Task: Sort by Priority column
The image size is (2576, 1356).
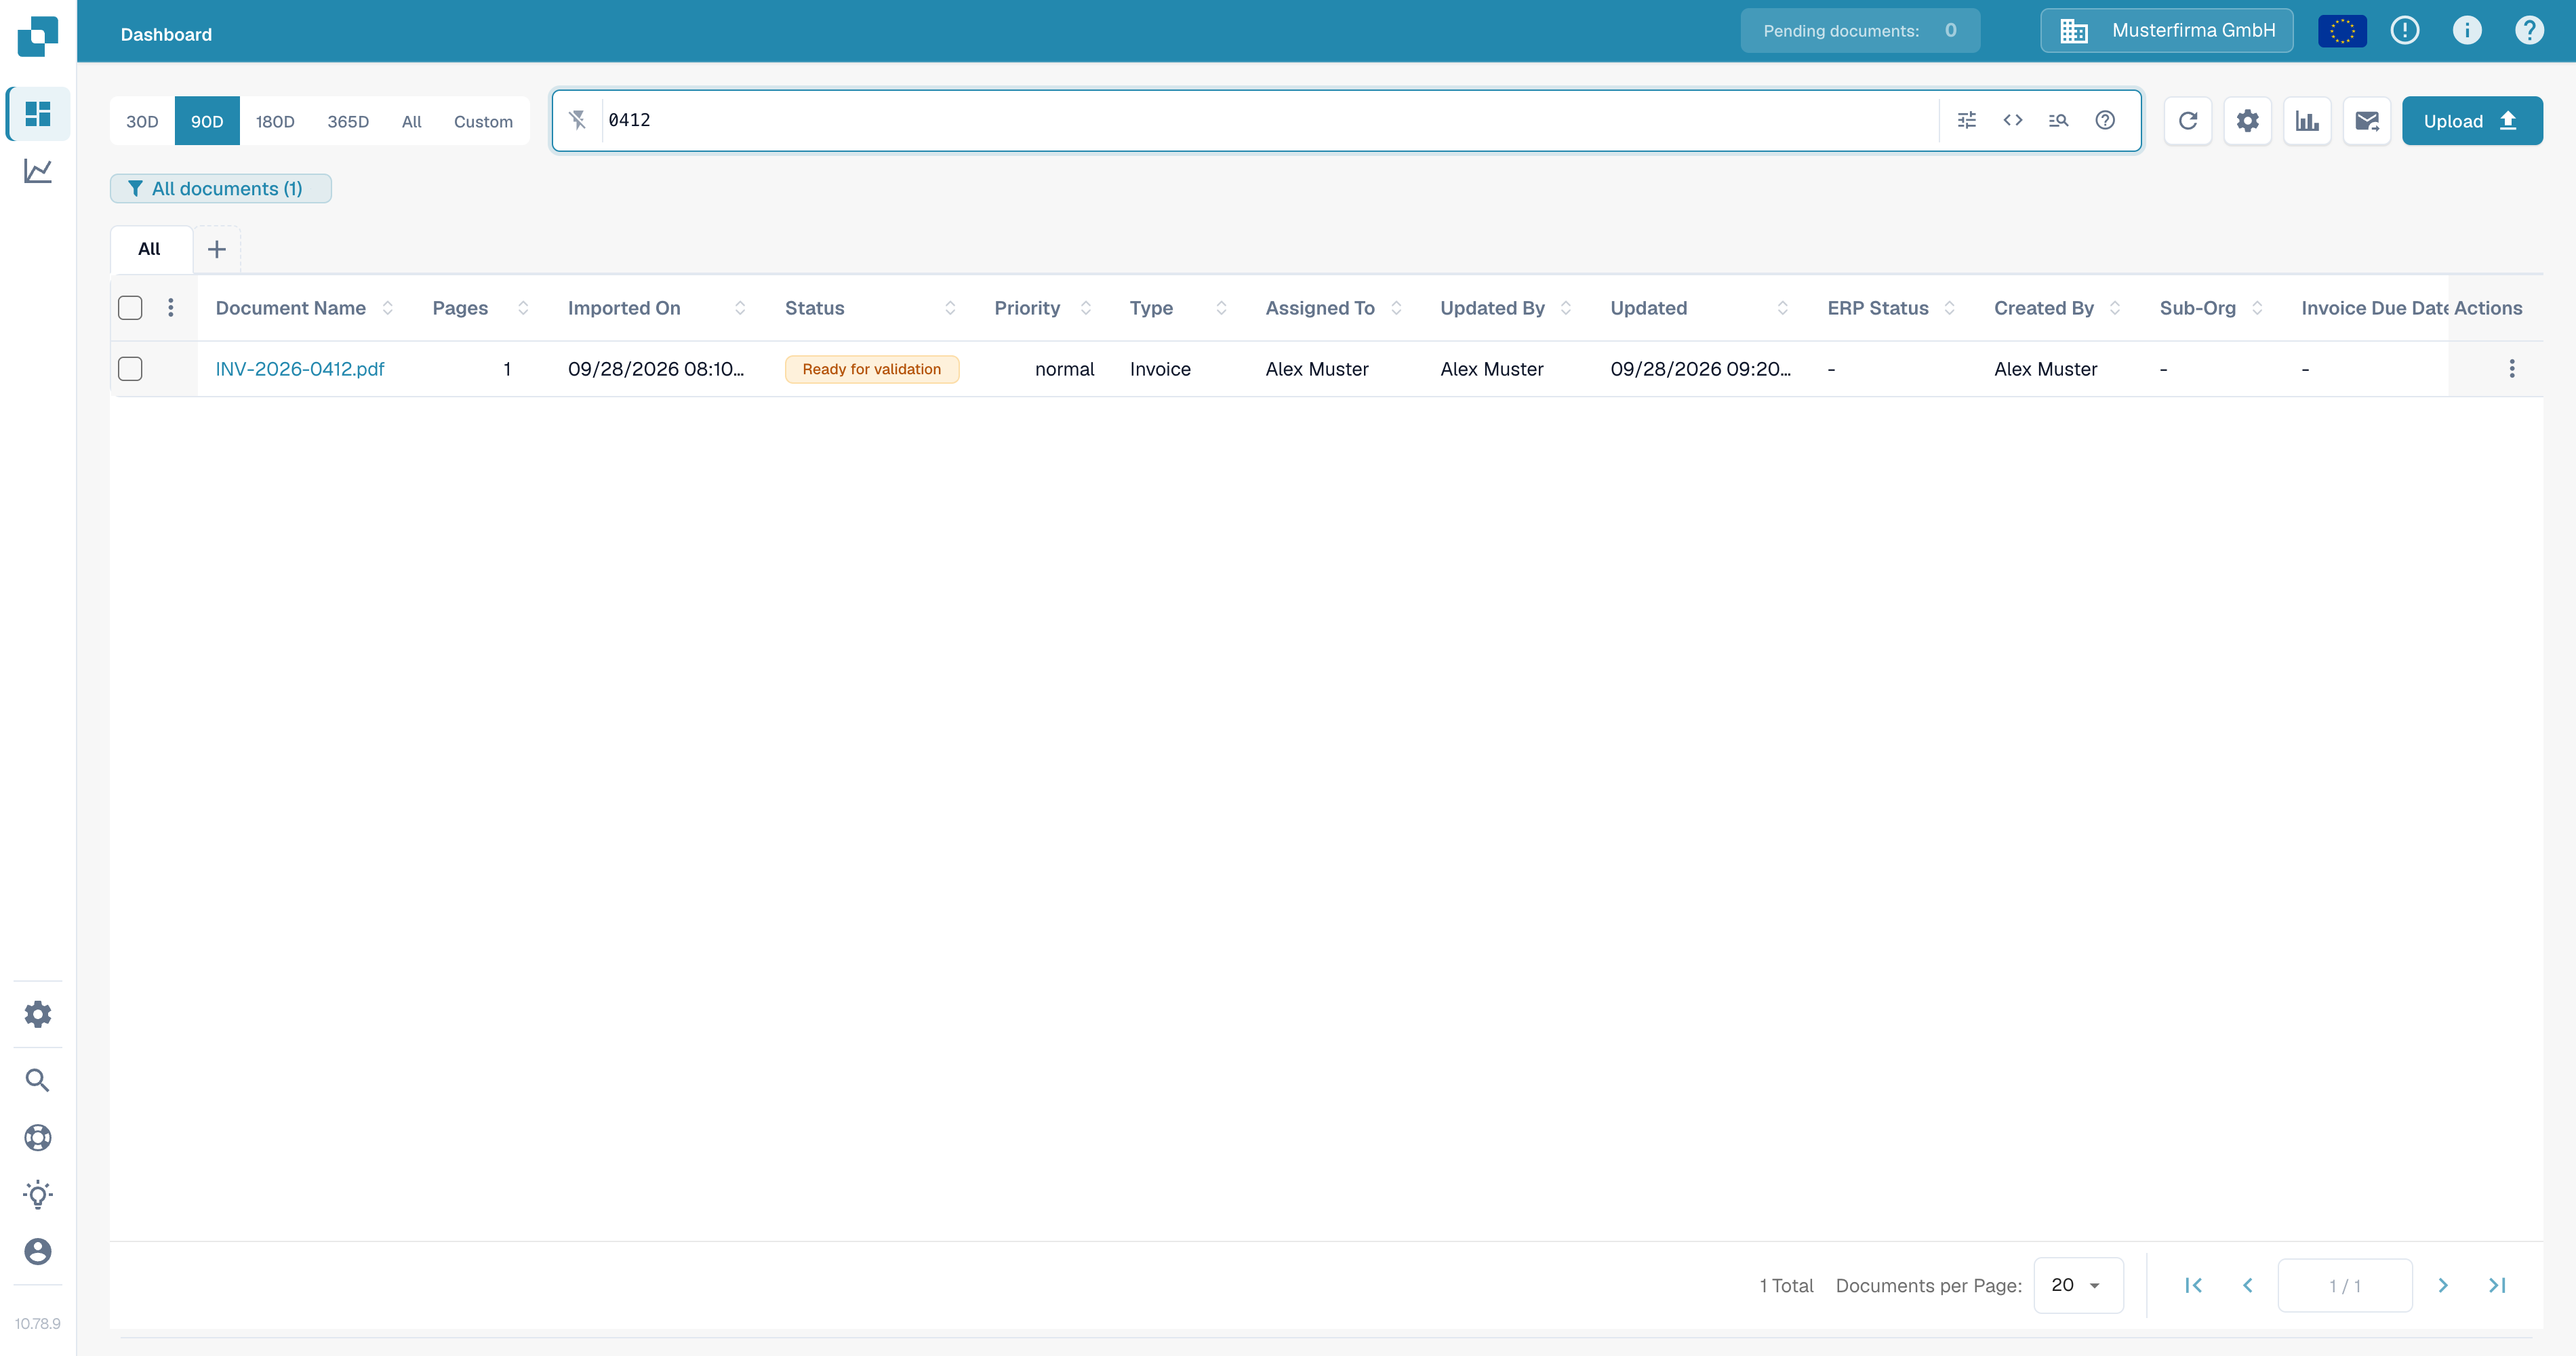Action: coord(1086,308)
